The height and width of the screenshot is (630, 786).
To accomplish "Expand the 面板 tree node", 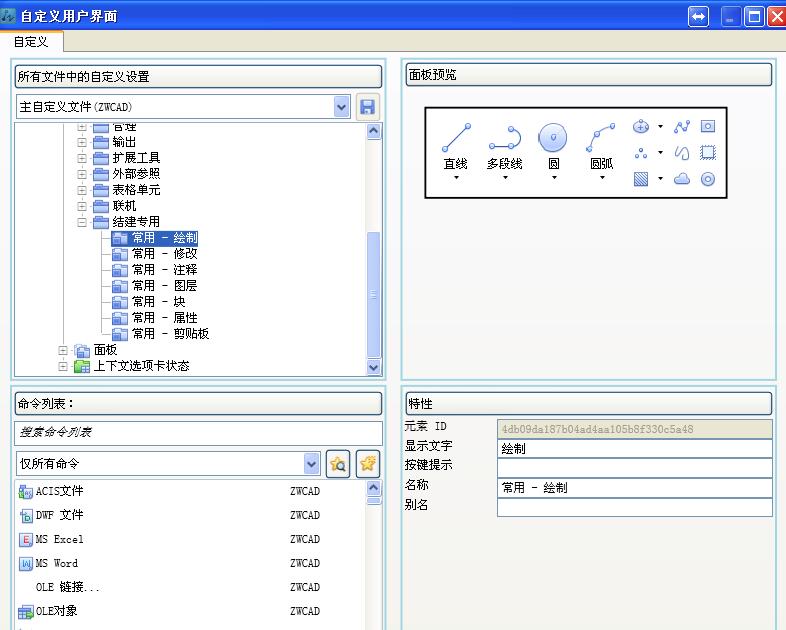I will [x=64, y=350].
